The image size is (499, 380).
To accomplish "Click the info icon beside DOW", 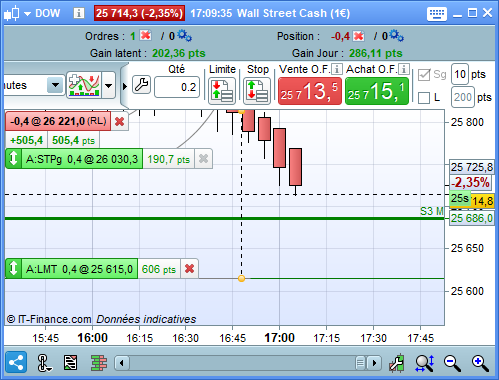I will tap(79, 13).
